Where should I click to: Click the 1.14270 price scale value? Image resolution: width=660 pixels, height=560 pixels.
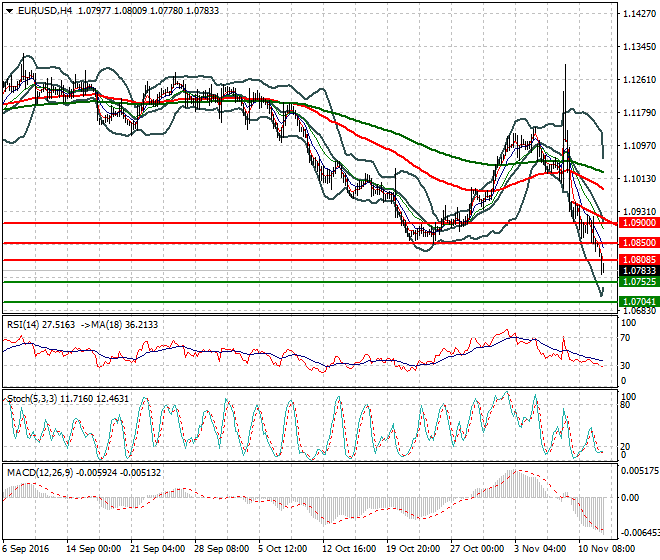click(x=639, y=14)
